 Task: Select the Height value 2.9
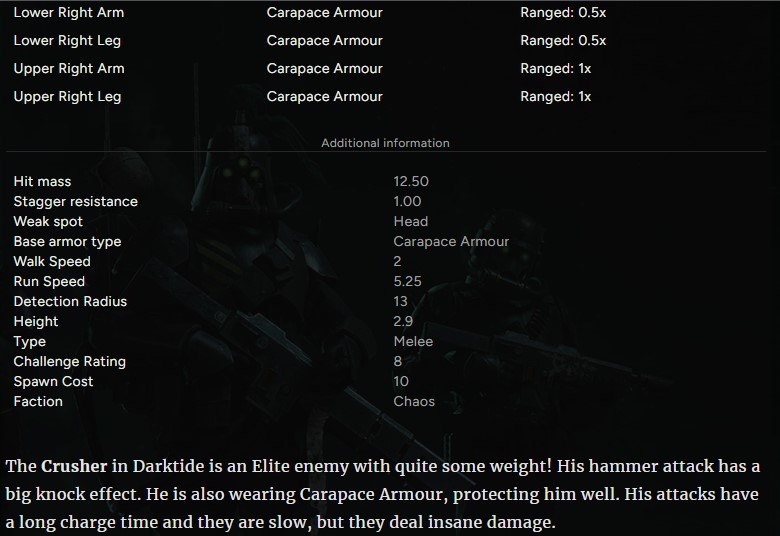point(403,321)
